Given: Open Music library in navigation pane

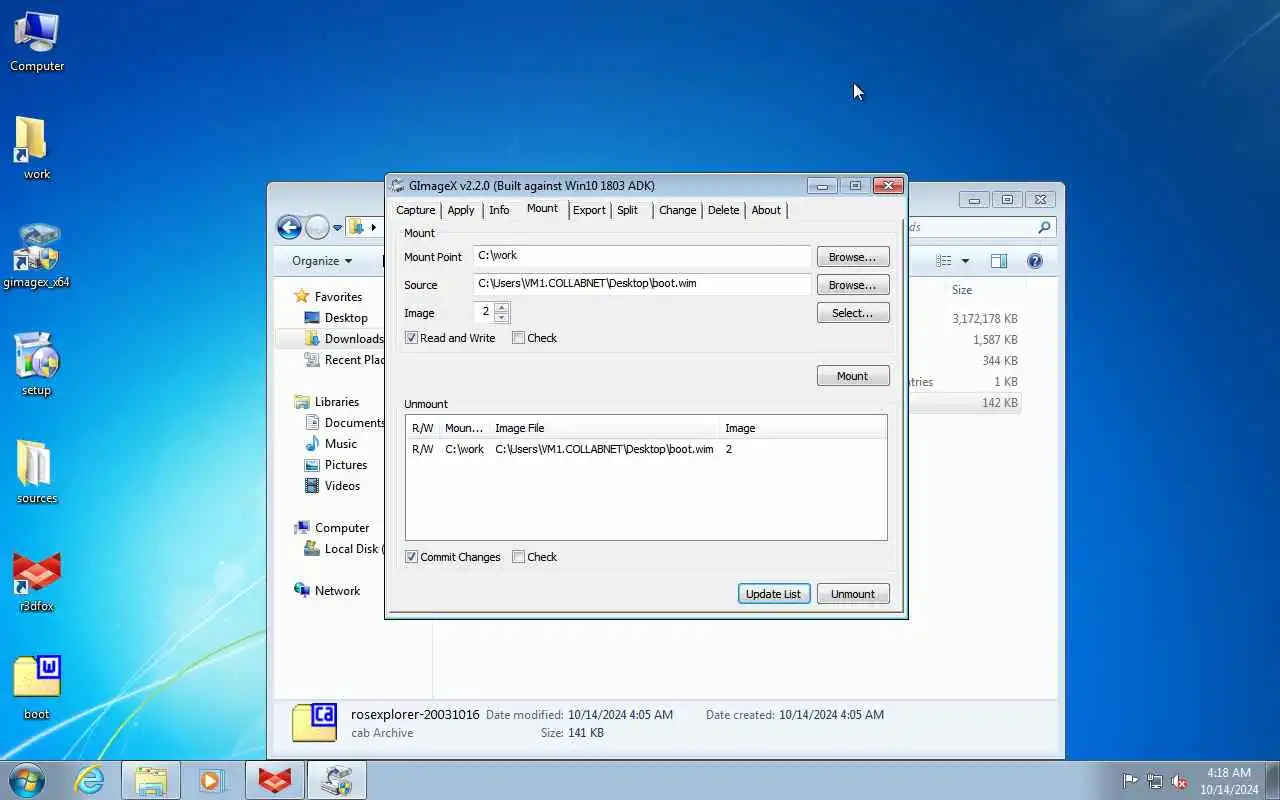Looking at the screenshot, I should 340,444.
